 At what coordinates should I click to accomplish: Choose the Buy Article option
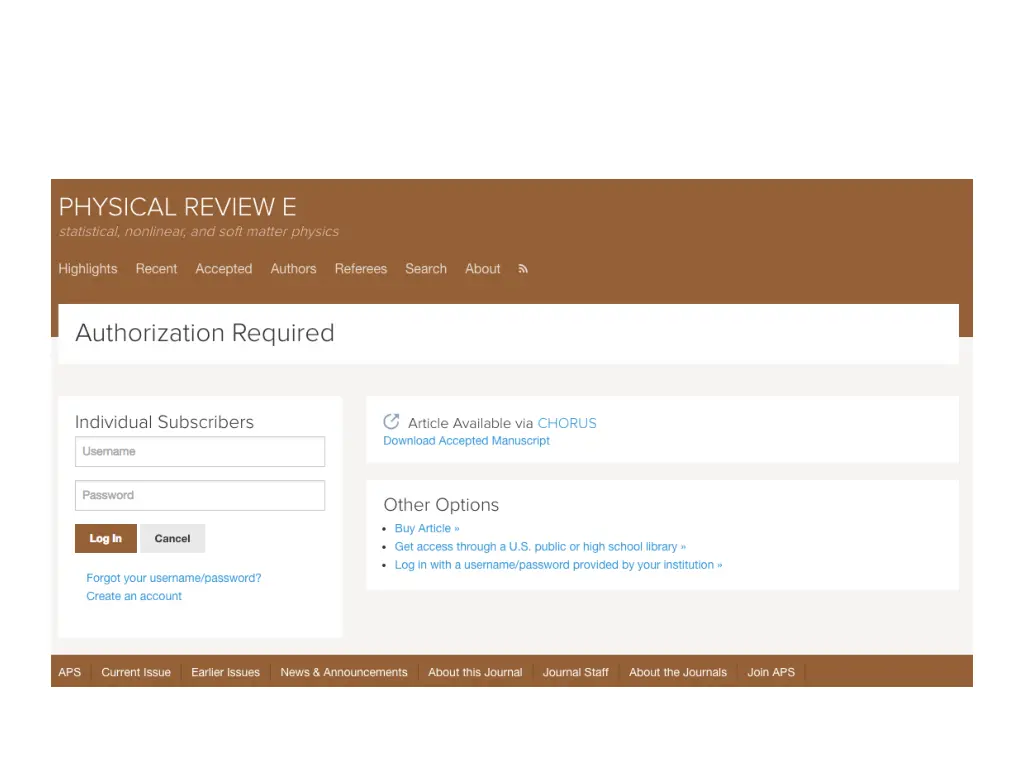pyautogui.click(x=427, y=528)
